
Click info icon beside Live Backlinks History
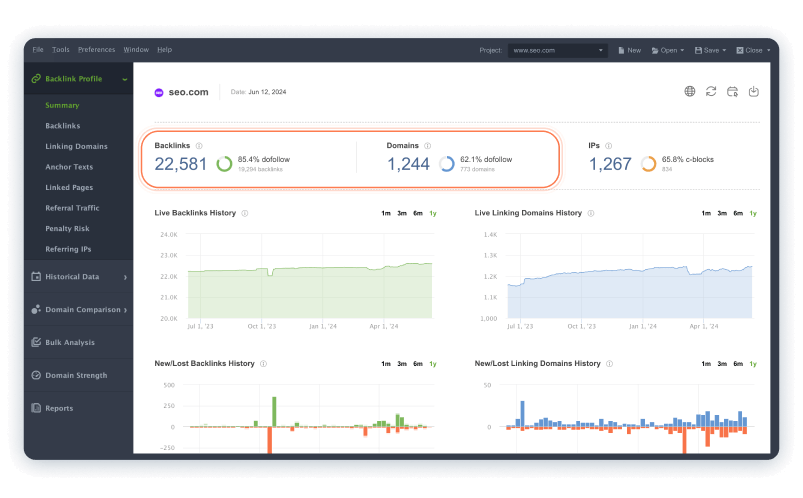pos(245,213)
